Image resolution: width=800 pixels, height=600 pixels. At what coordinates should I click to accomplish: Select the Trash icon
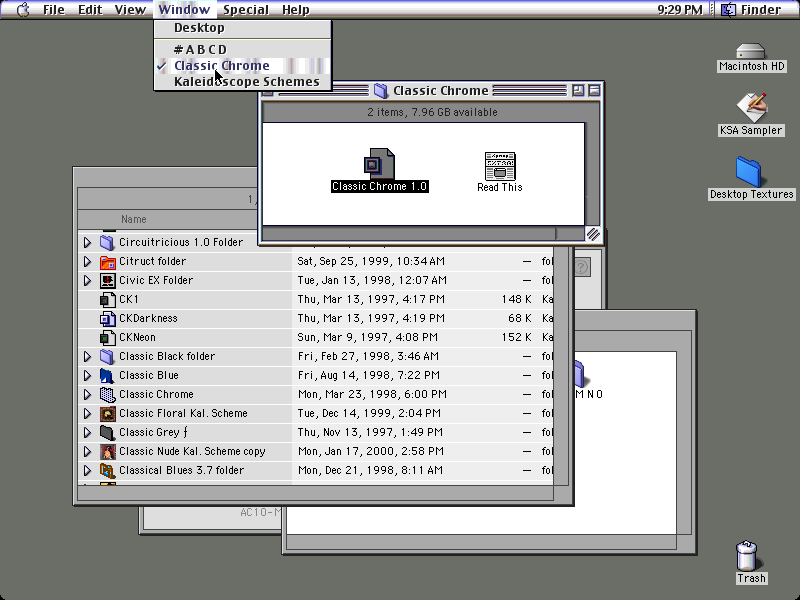(x=747, y=556)
